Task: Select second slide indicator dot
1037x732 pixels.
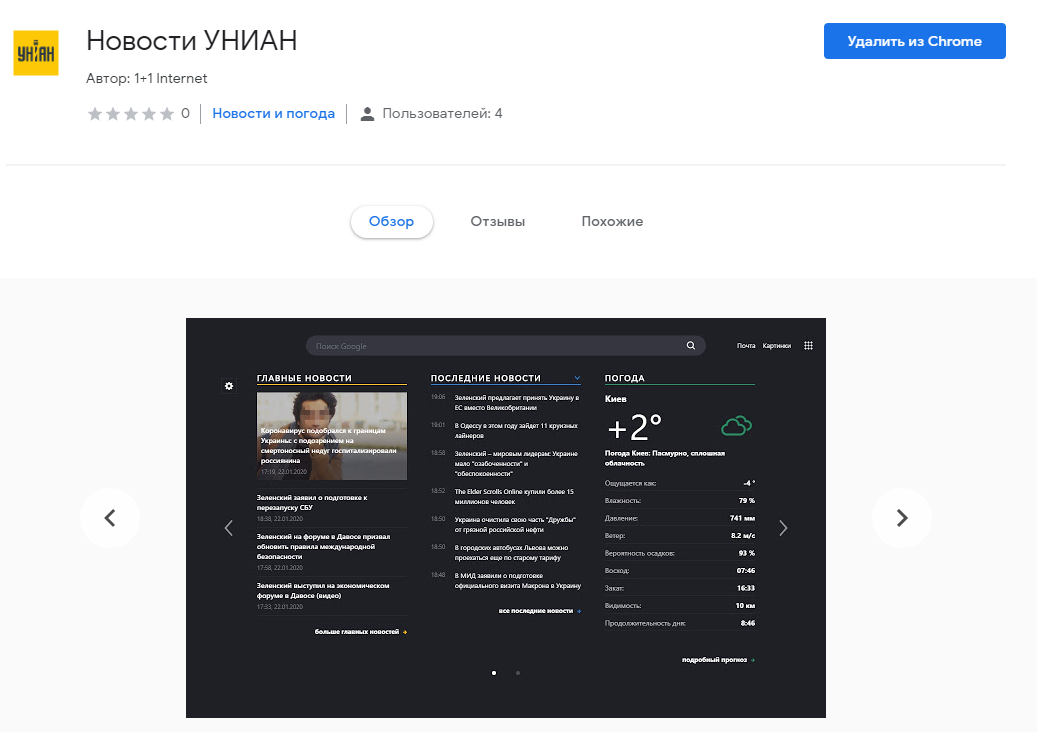Action: point(518,673)
